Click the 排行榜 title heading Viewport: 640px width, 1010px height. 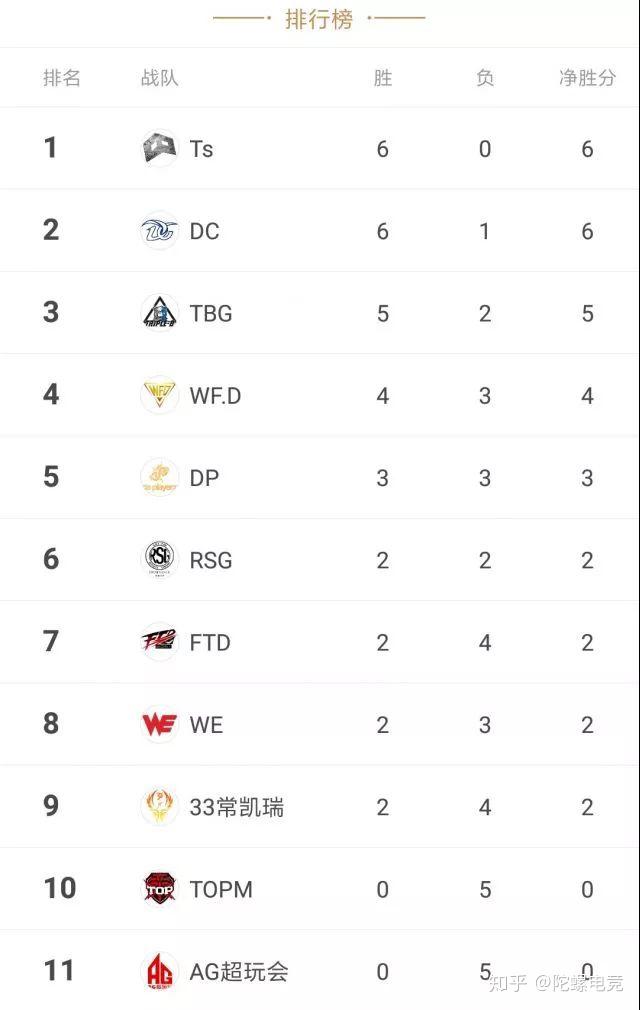[x=319, y=19]
